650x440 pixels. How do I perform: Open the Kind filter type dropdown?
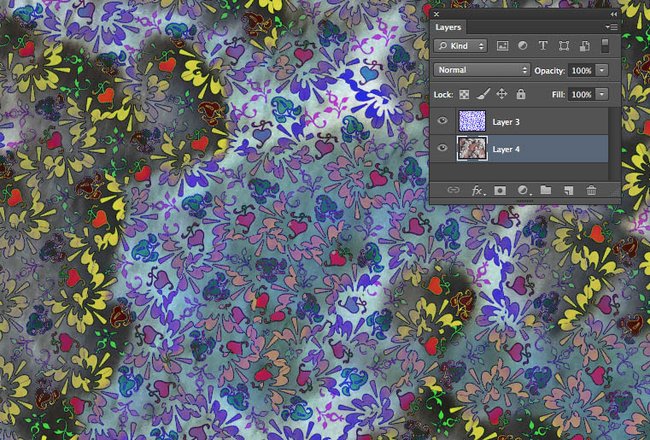[x=461, y=46]
